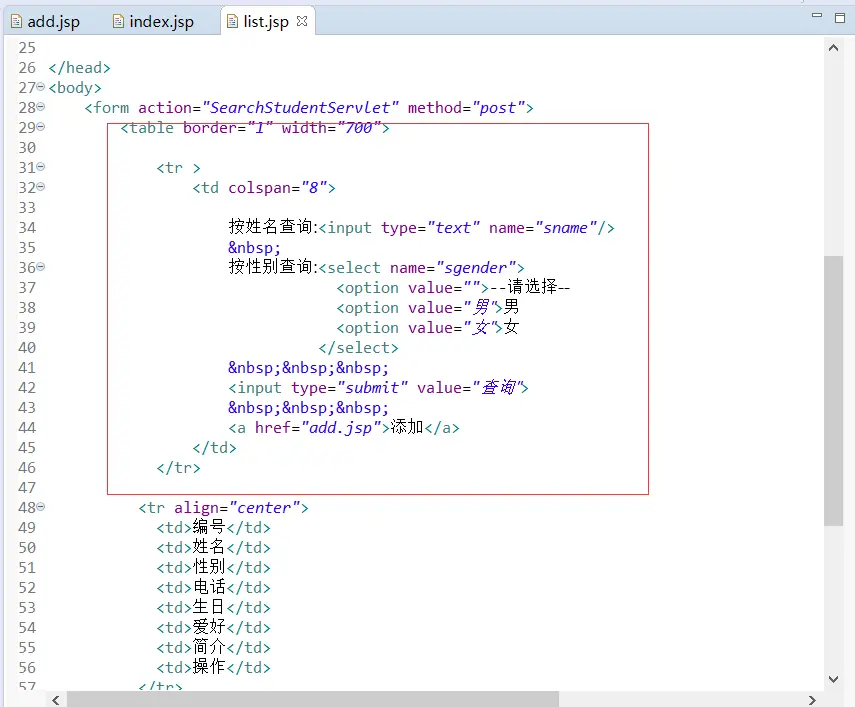Click line number 42 in gutter

point(27,388)
